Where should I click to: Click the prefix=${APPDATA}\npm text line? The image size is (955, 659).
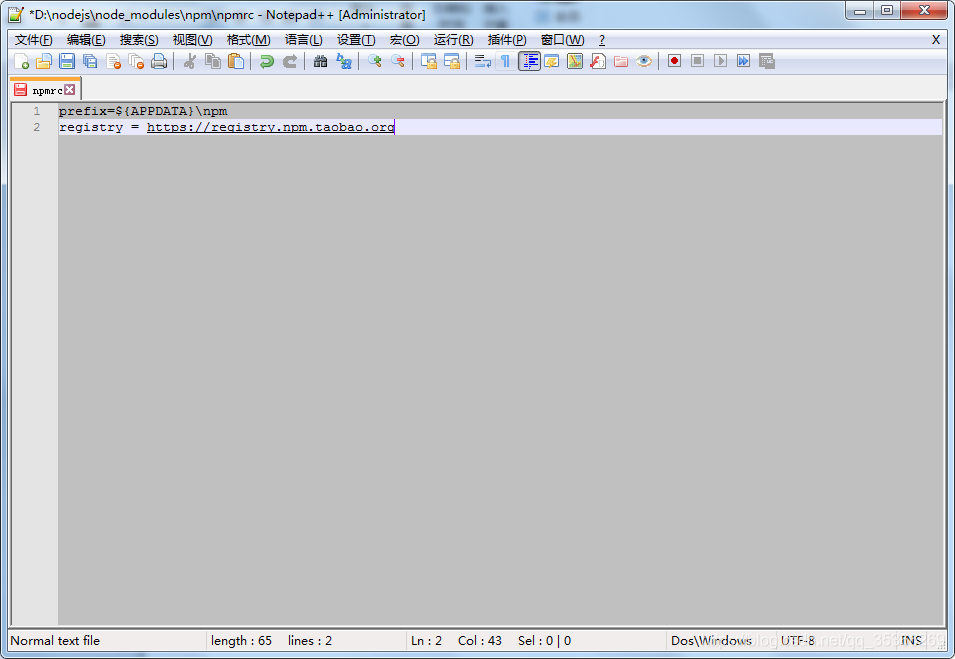(x=143, y=111)
